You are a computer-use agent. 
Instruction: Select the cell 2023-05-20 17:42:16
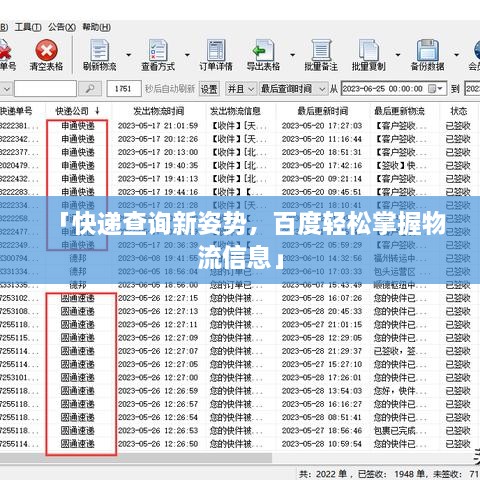click(x=322, y=166)
